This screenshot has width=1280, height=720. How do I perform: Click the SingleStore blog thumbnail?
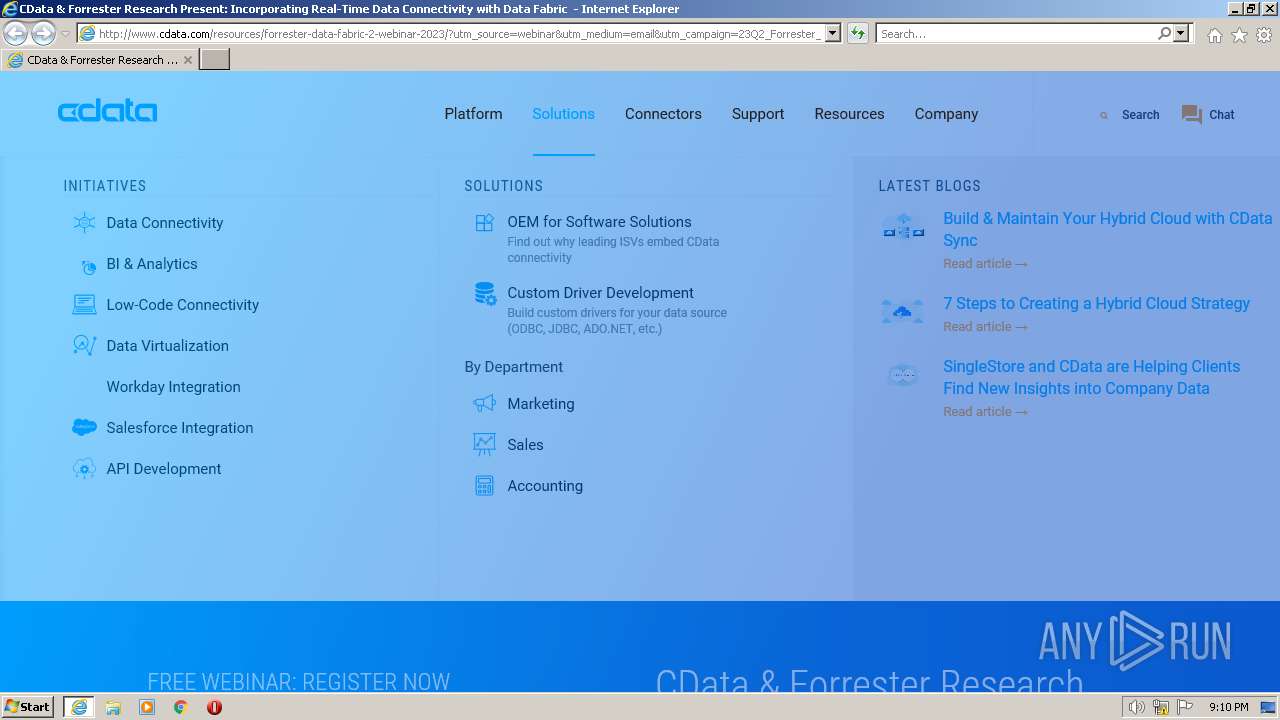[903, 375]
